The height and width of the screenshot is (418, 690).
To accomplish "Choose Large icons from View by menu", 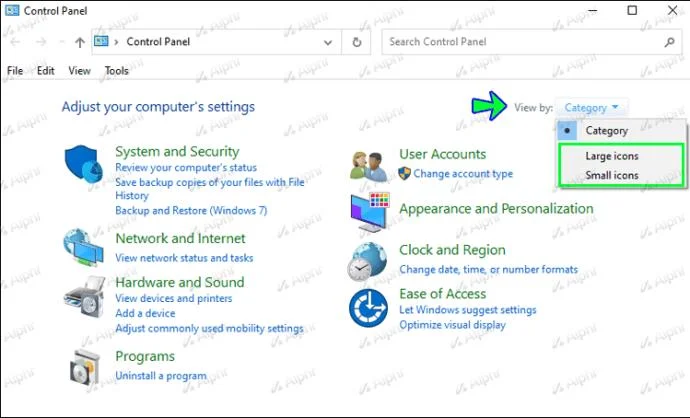I will click(x=612, y=156).
